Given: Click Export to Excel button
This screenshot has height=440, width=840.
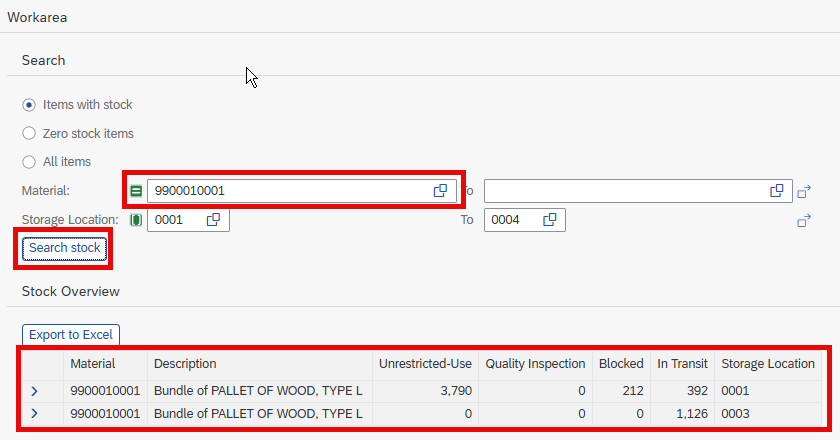Looking at the screenshot, I should pos(71,334).
